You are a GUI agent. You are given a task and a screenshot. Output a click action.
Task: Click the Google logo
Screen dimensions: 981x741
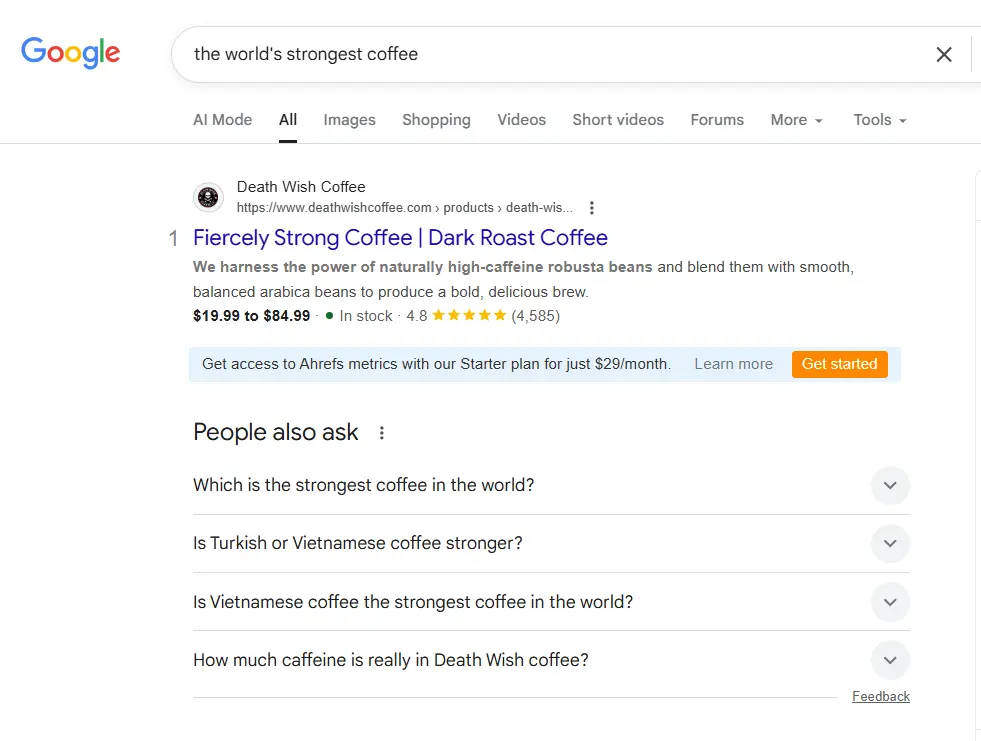pos(70,53)
